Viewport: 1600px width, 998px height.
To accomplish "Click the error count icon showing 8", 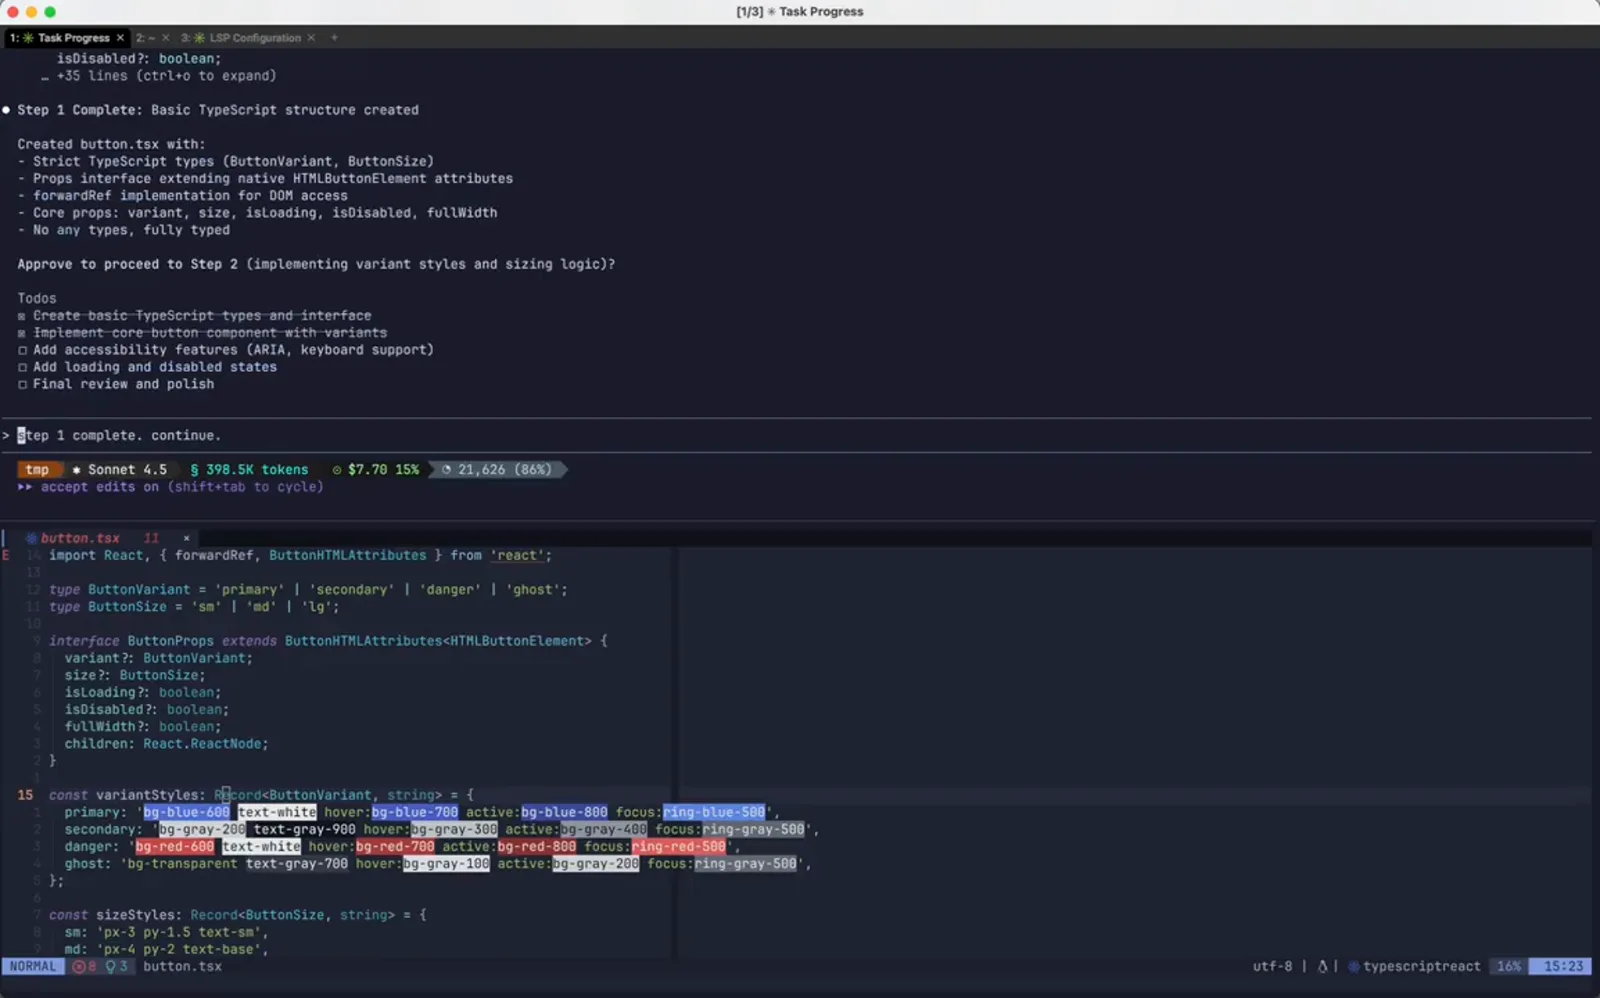I will 84,967.
